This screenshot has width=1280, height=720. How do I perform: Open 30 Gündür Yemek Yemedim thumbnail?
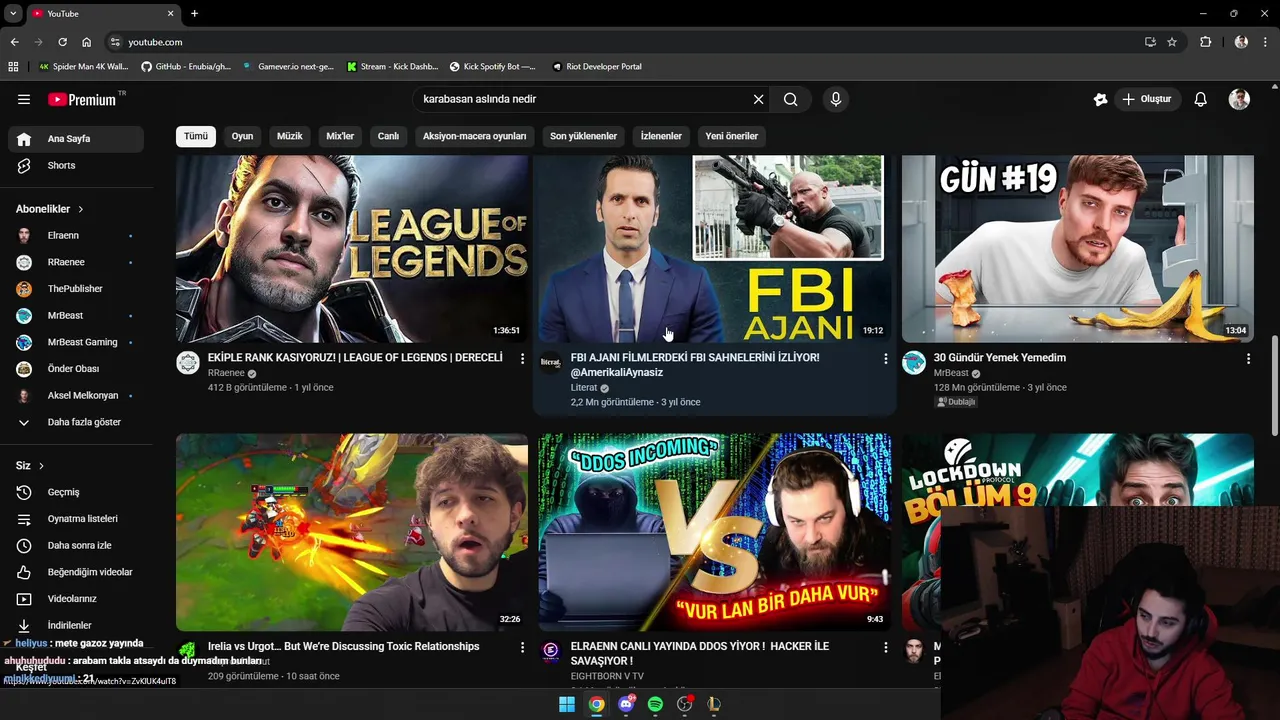pos(1077,249)
